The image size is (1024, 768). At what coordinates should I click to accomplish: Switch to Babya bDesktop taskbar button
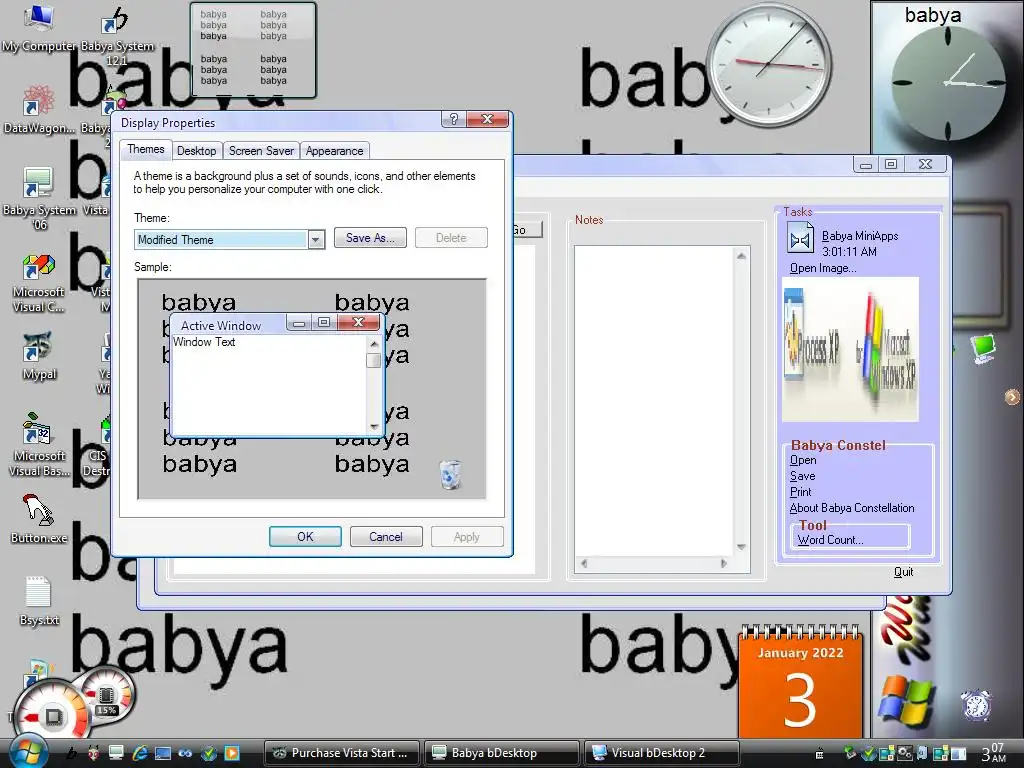coord(502,753)
